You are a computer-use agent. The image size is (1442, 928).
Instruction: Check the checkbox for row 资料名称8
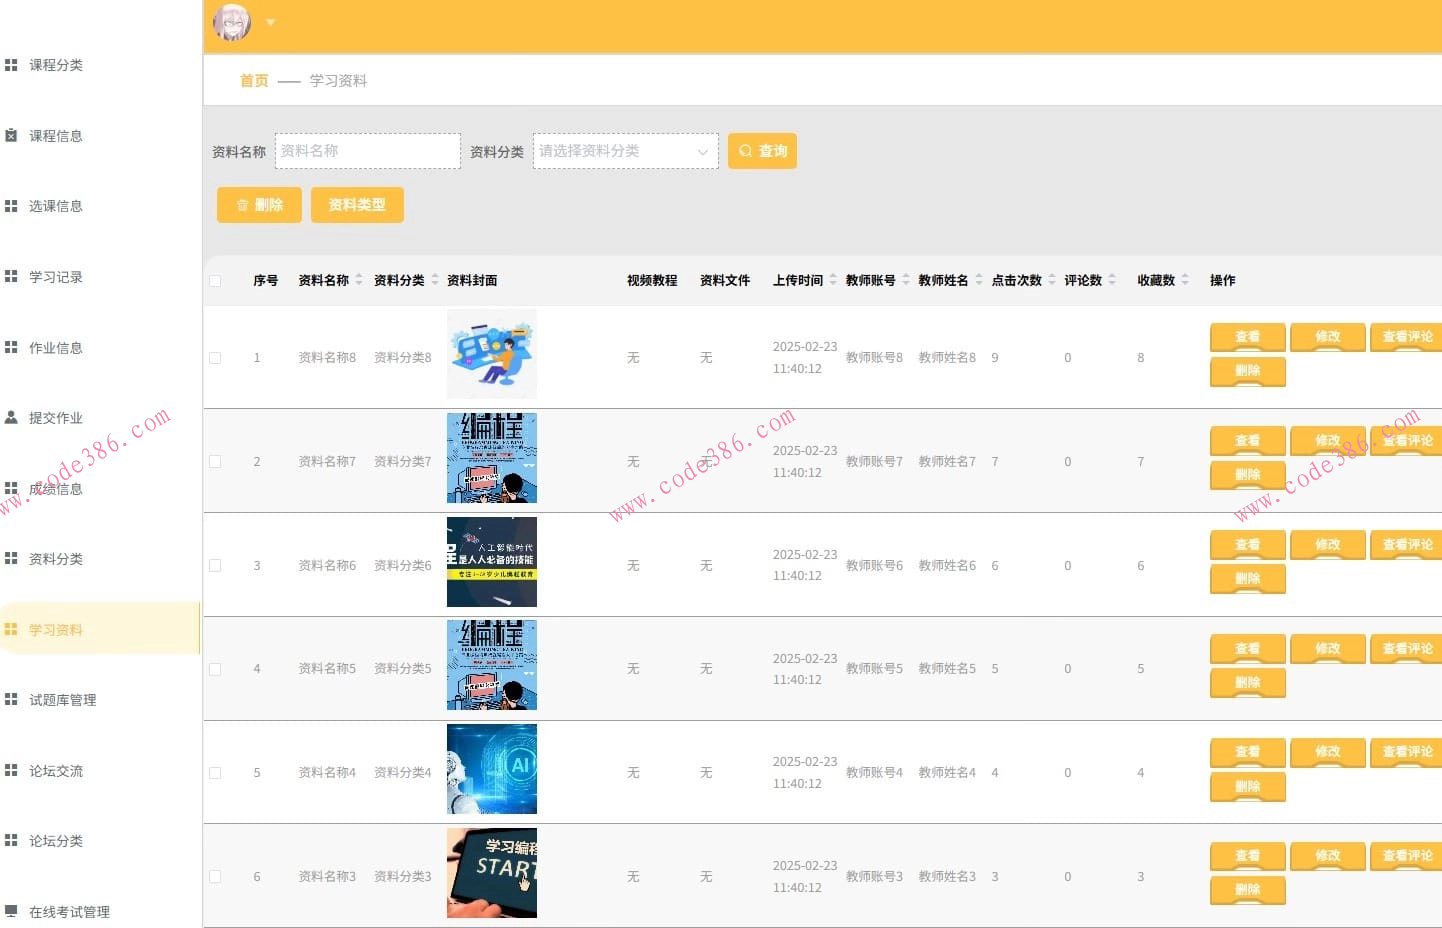215,358
